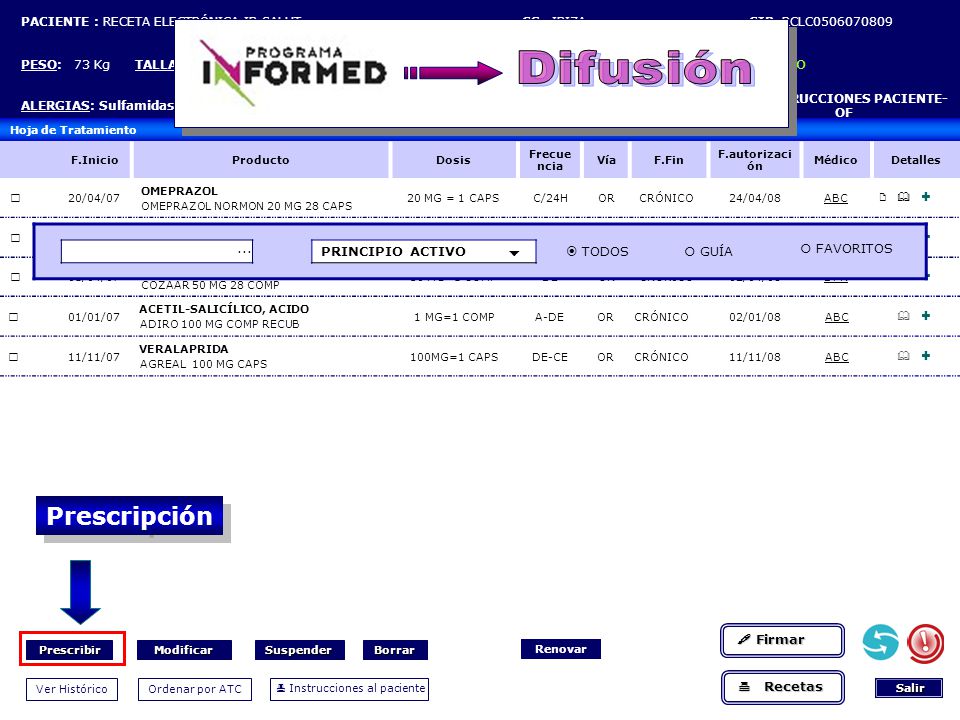Click COZAAR 50 MG 28 COMP
Screen dimensions: 960x720
pyautogui.click(x=210, y=285)
